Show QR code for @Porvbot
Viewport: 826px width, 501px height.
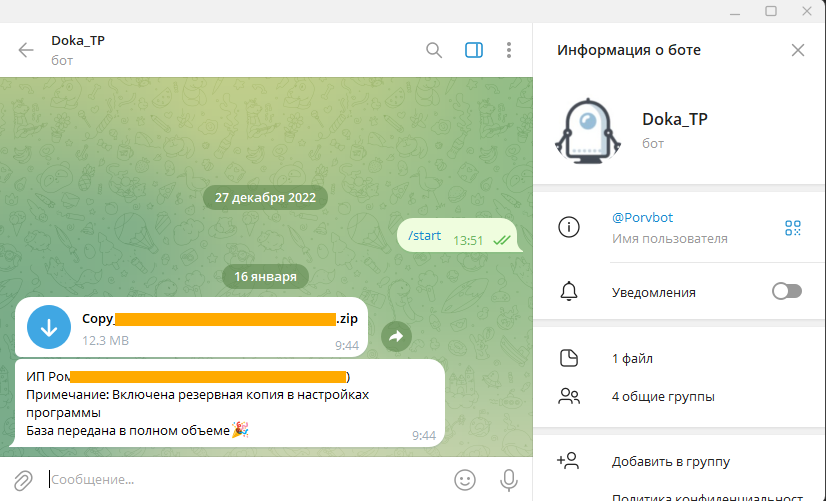(792, 228)
